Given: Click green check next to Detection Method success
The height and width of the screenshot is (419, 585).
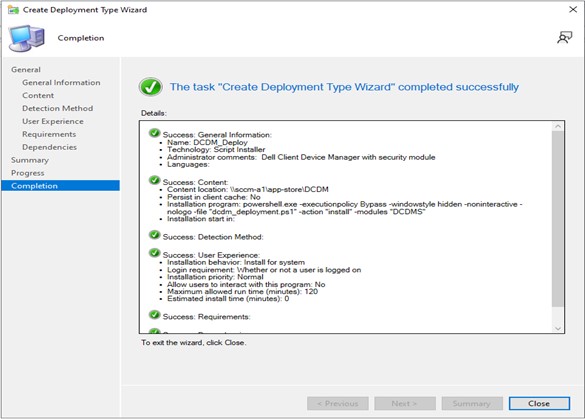Looking at the screenshot, I should (x=154, y=235).
